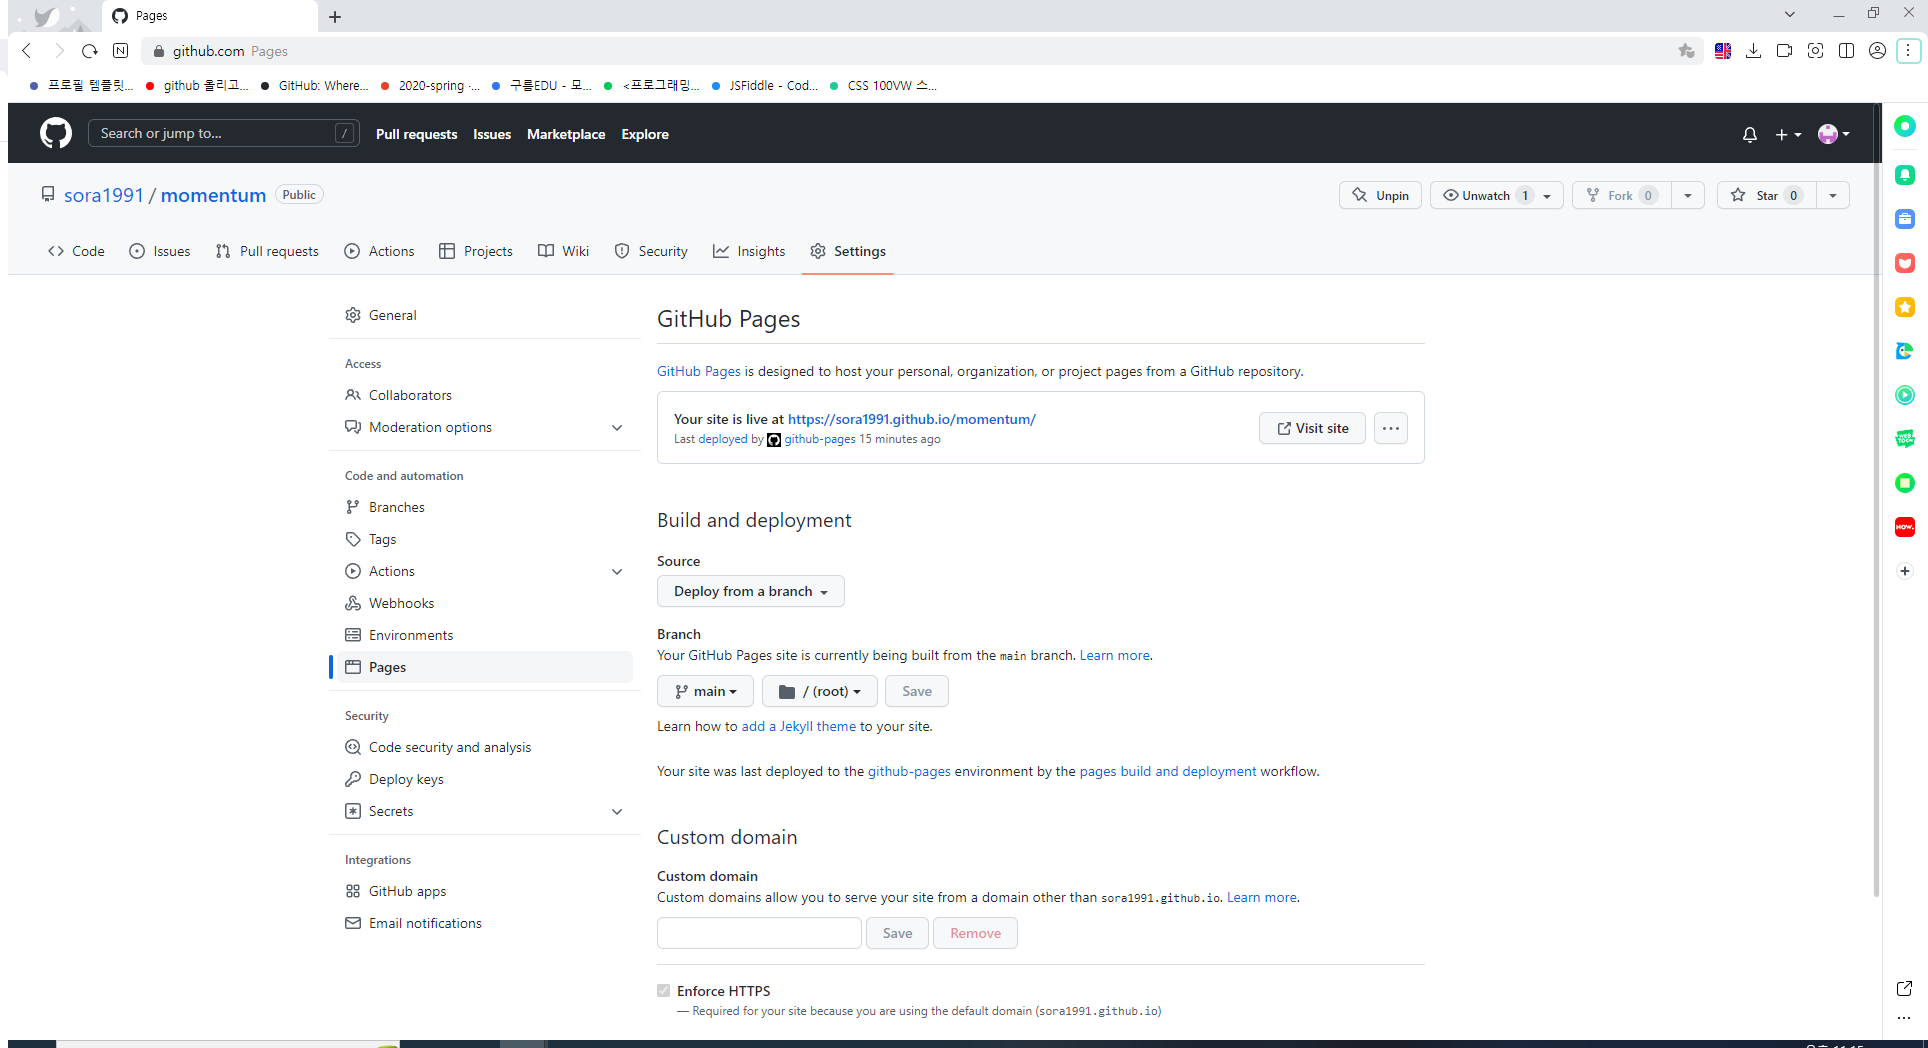Open the site options ellipsis menu
1928x1048 pixels.
click(1391, 428)
